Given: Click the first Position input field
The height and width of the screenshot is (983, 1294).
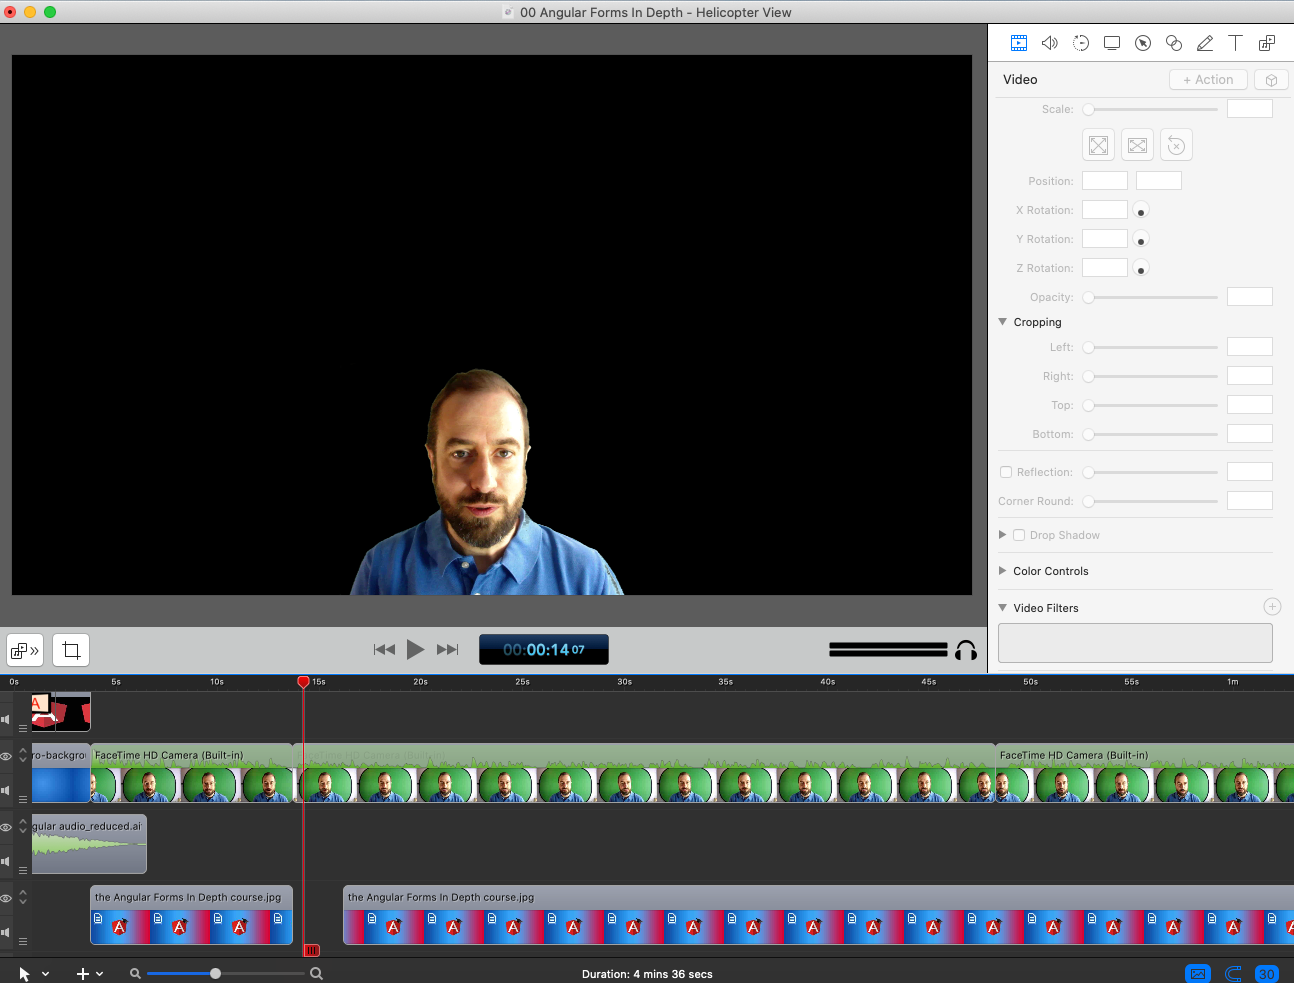Looking at the screenshot, I should 1105,181.
